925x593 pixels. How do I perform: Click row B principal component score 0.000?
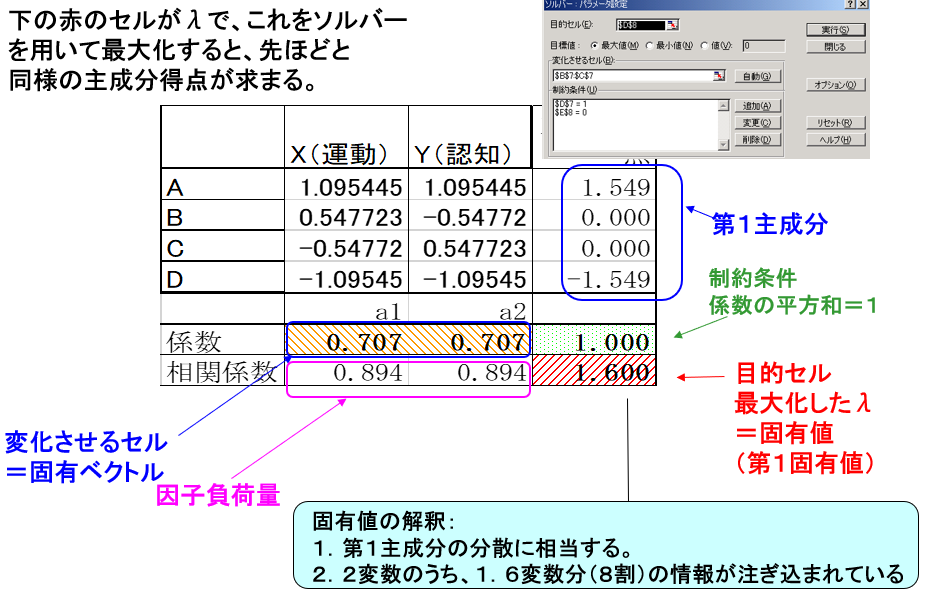(x=595, y=217)
